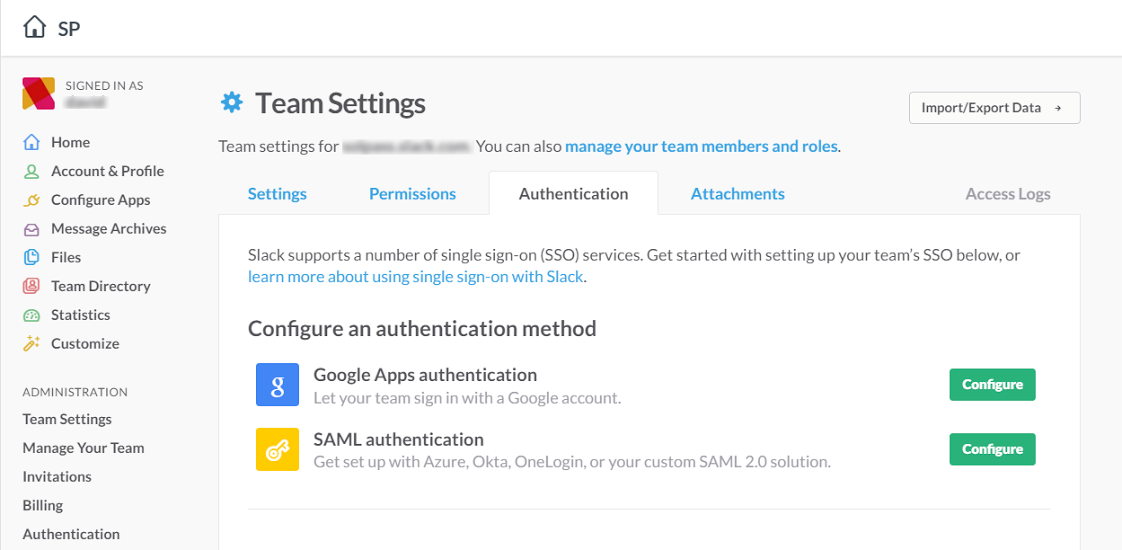
Task: Open Account & Profile page
Action: (107, 171)
